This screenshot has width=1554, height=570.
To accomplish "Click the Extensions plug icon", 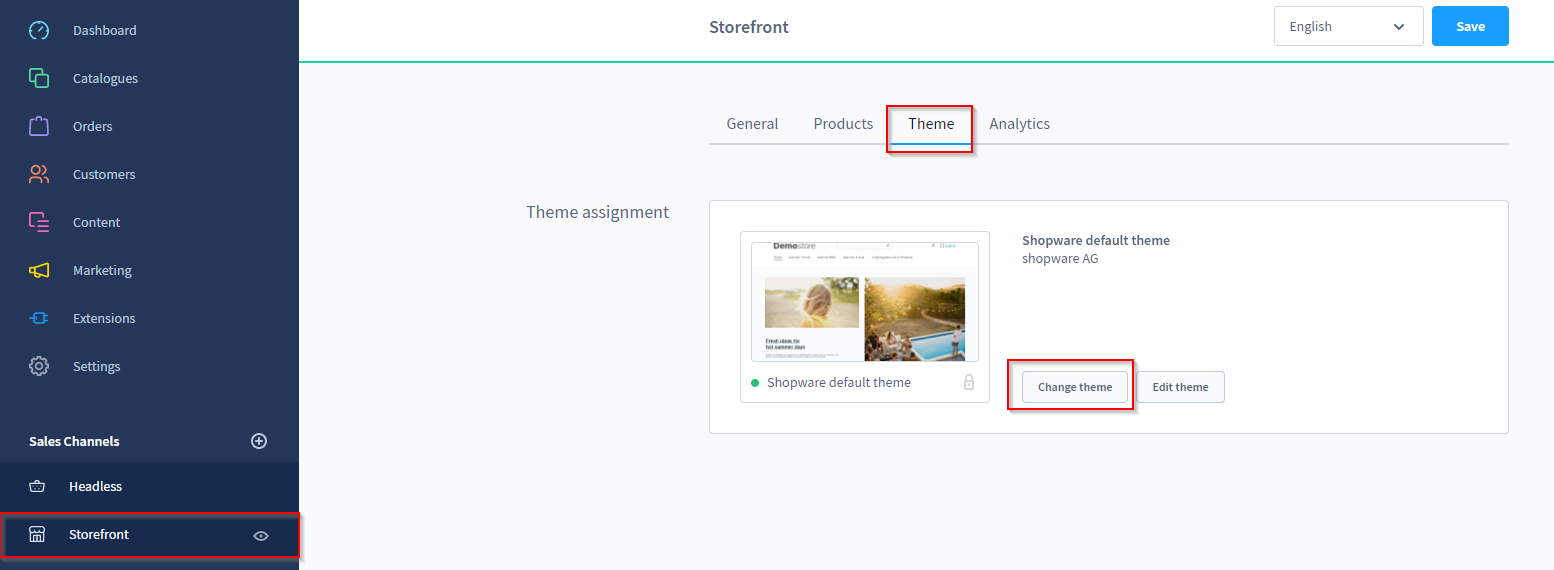I will (x=39, y=318).
